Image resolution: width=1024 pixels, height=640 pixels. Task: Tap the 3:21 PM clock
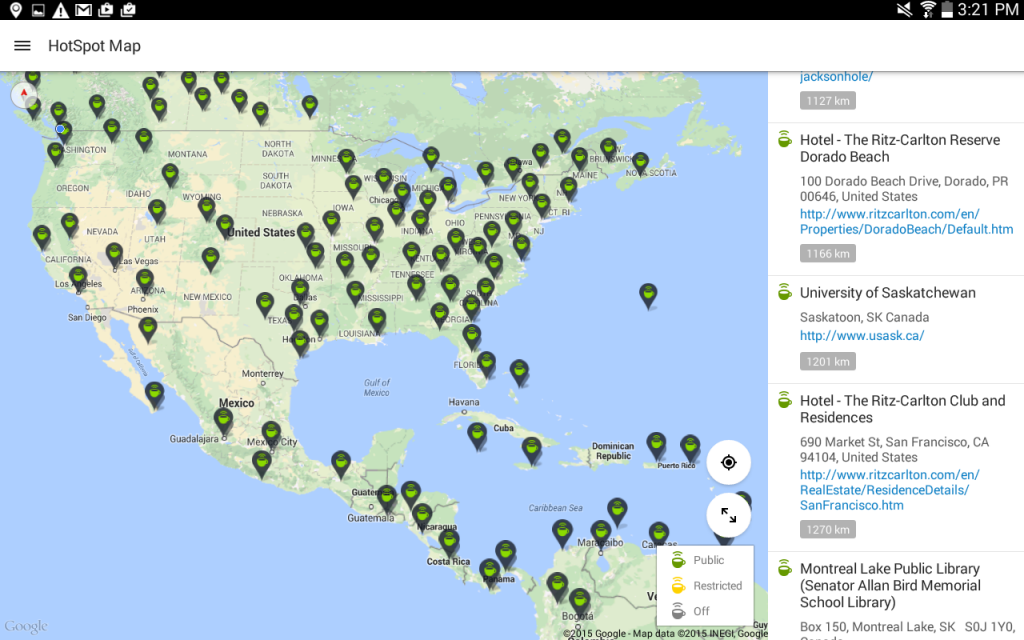point(987,10)
